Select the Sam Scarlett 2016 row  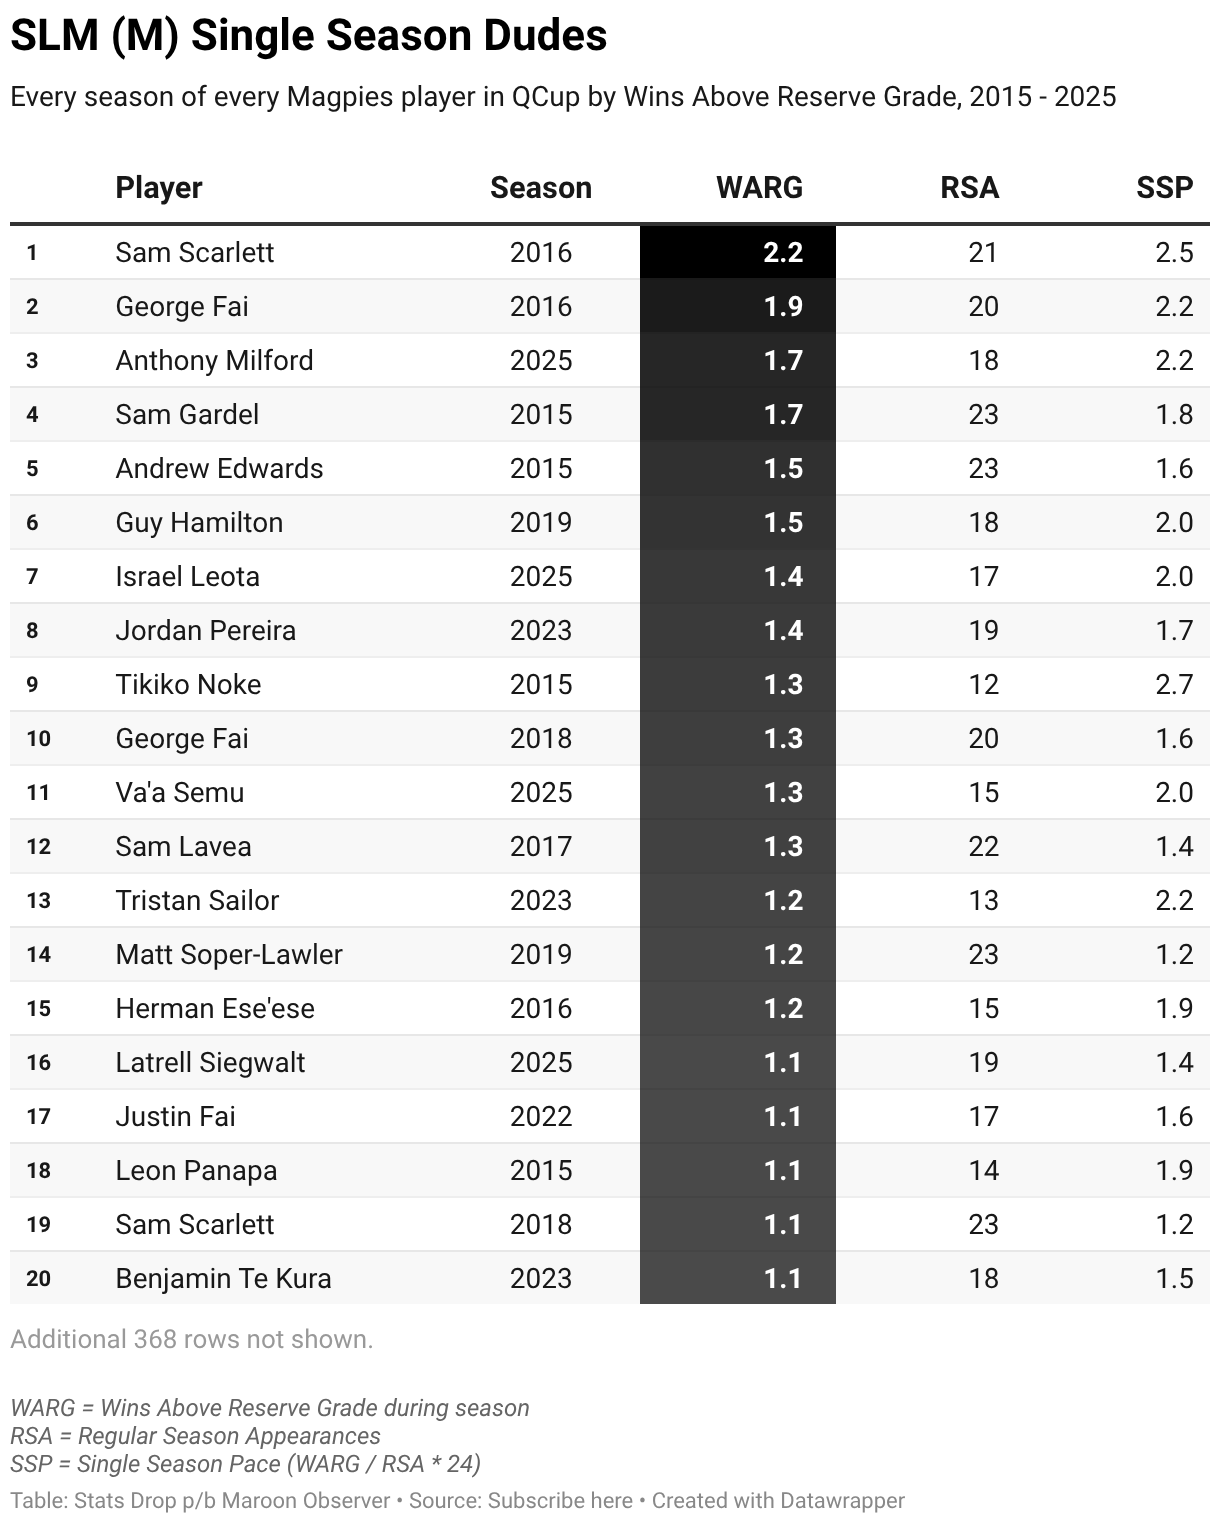tap(610, 252)
